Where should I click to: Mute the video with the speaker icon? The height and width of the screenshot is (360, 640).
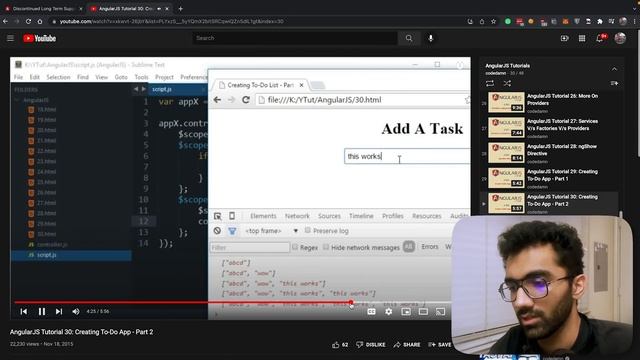76,311
